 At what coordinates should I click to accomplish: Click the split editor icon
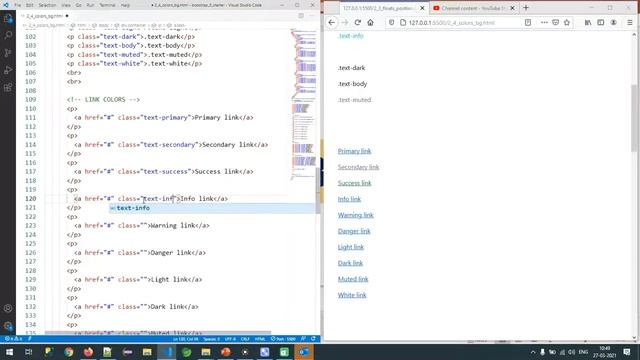click(x=301, y=16)
